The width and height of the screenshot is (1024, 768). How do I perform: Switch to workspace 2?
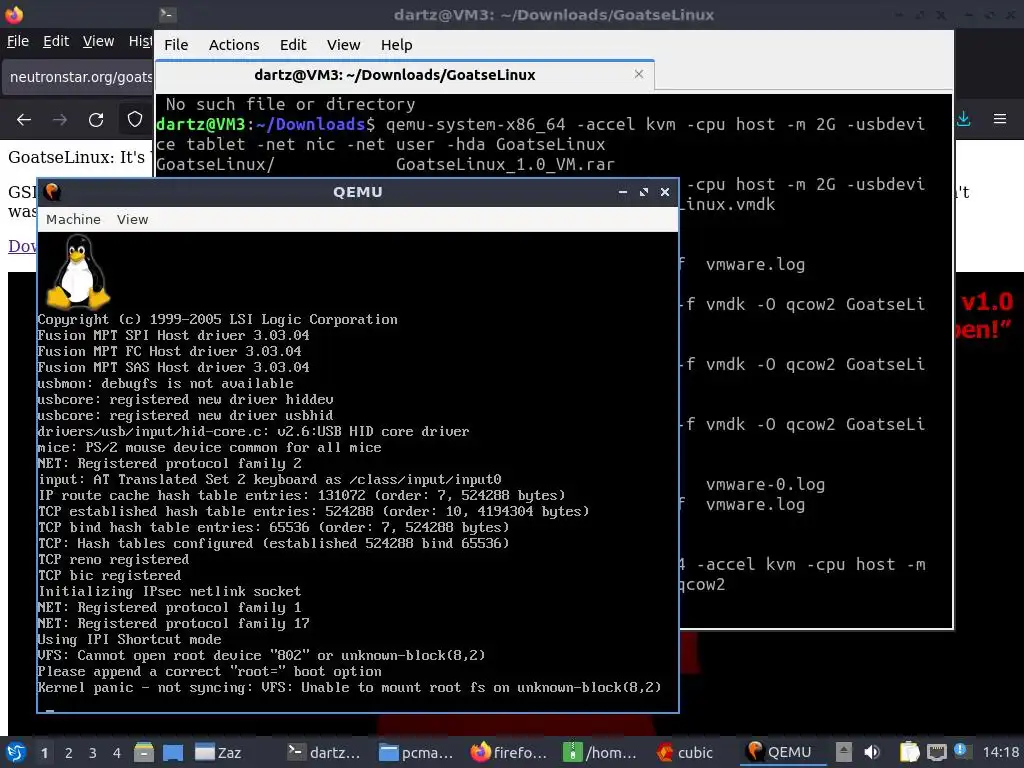point(69,753)
